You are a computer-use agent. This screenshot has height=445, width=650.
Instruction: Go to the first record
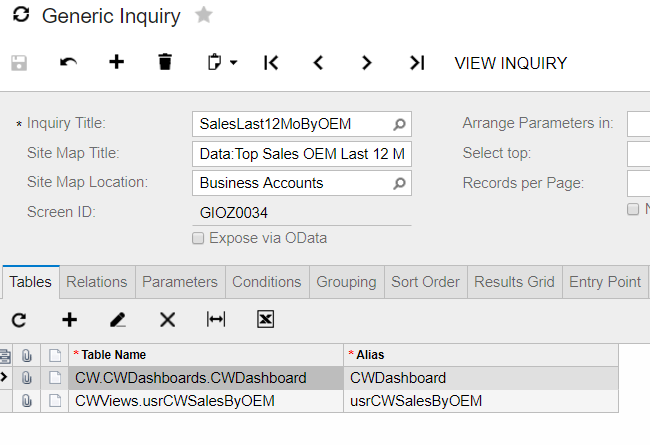271,63
